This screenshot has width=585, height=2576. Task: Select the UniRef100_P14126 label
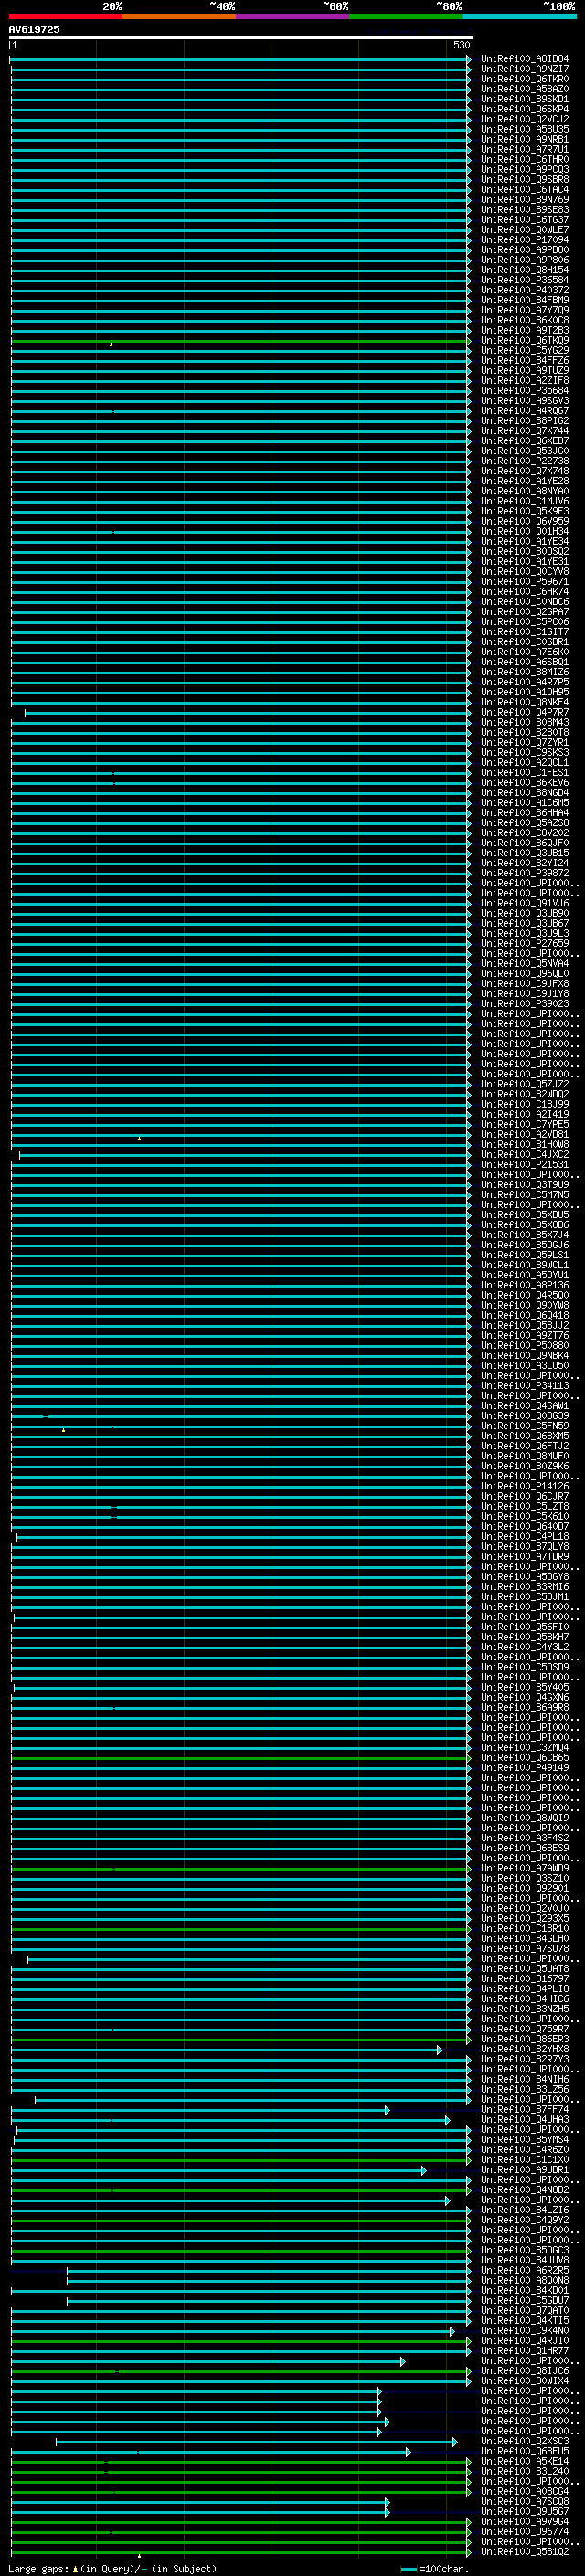[x=525, y=1486]
